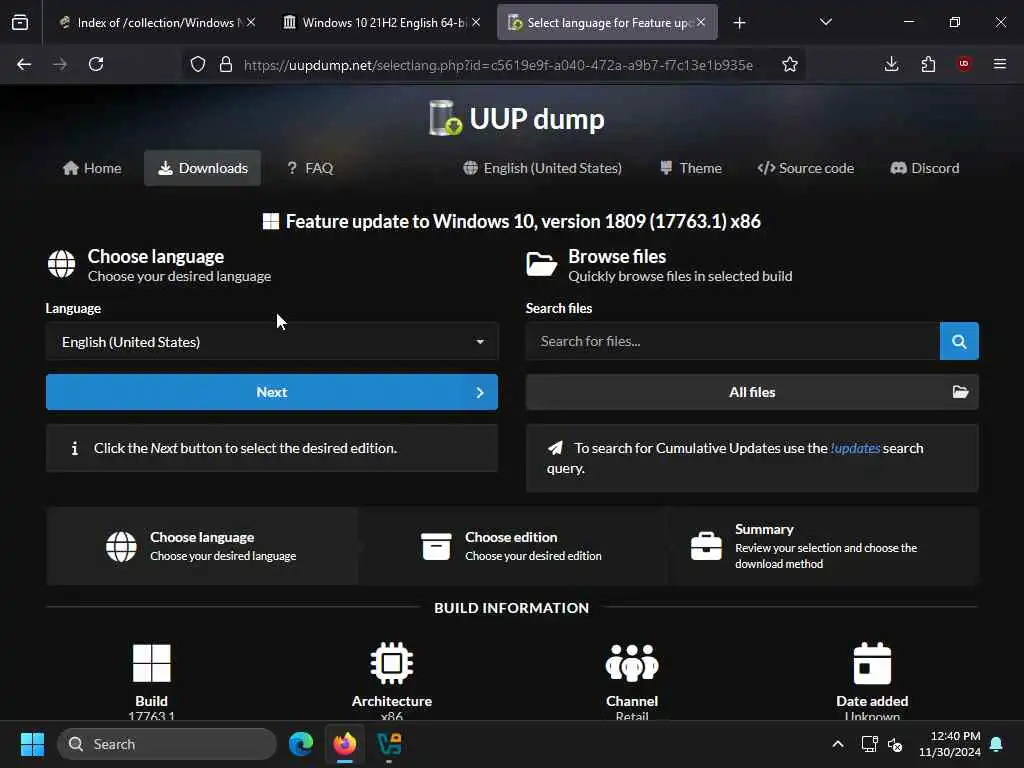The width and height of the screenshot is (1024, 768).
Task: Click the Choose language step globe icon
Action: pyautogui.click(x=121, y=546)
